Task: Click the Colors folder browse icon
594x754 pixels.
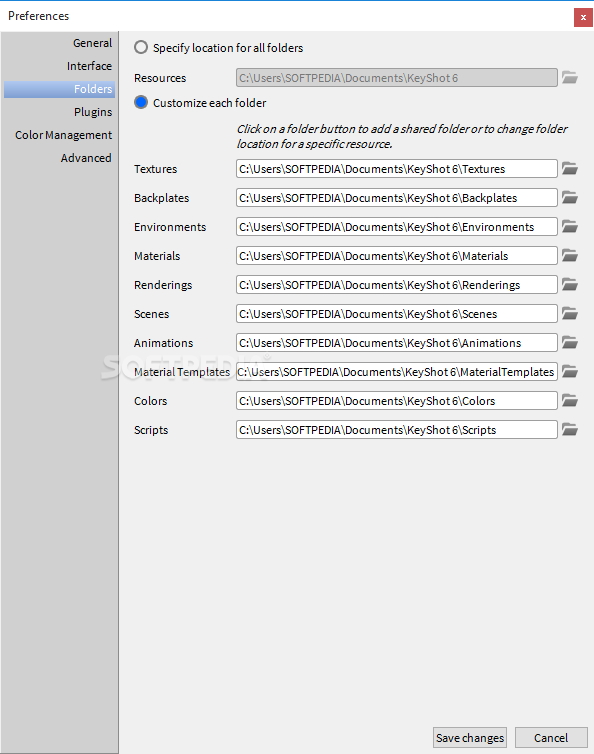Action: (569, 401)
